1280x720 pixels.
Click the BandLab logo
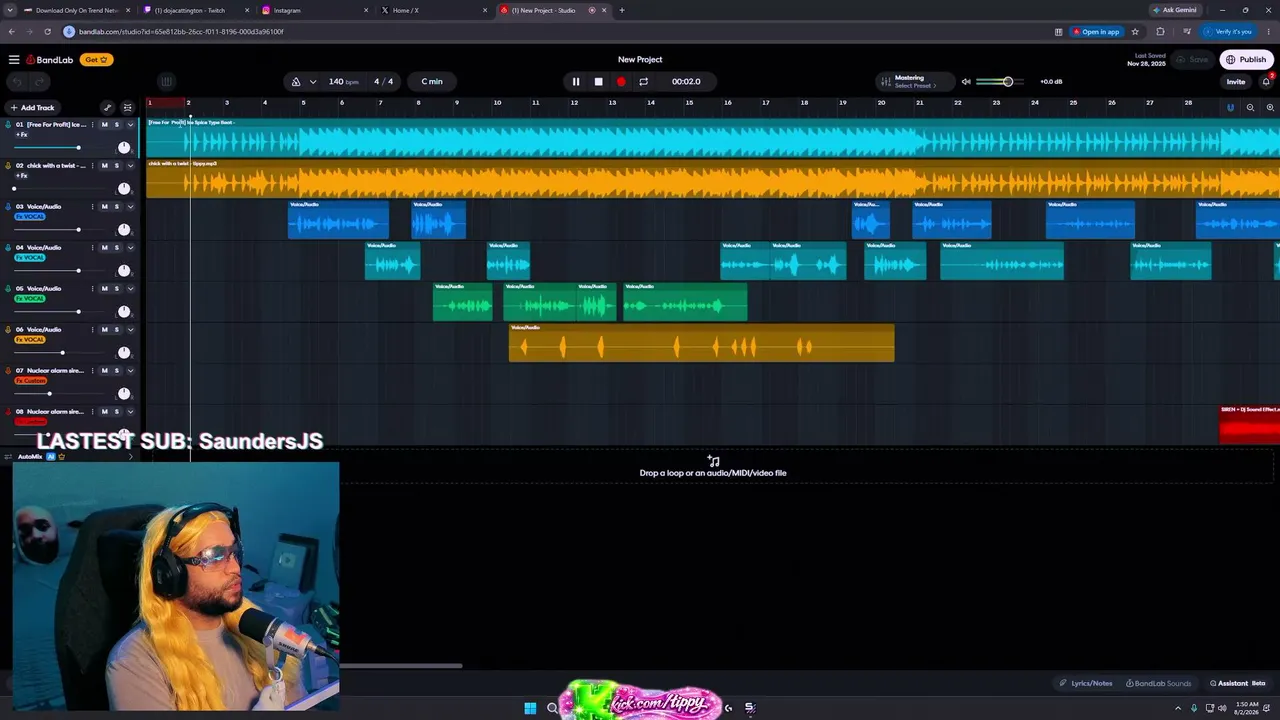click(x=50, y=60)
